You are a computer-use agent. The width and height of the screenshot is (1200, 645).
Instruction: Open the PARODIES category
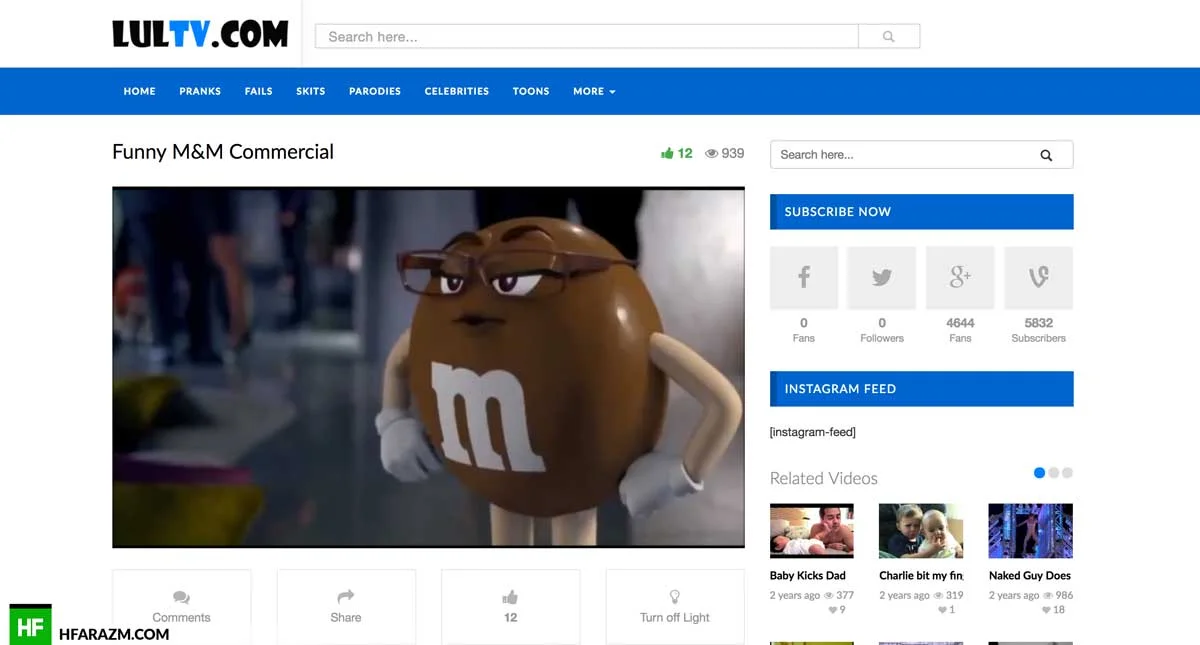click(x=375, y=91)
